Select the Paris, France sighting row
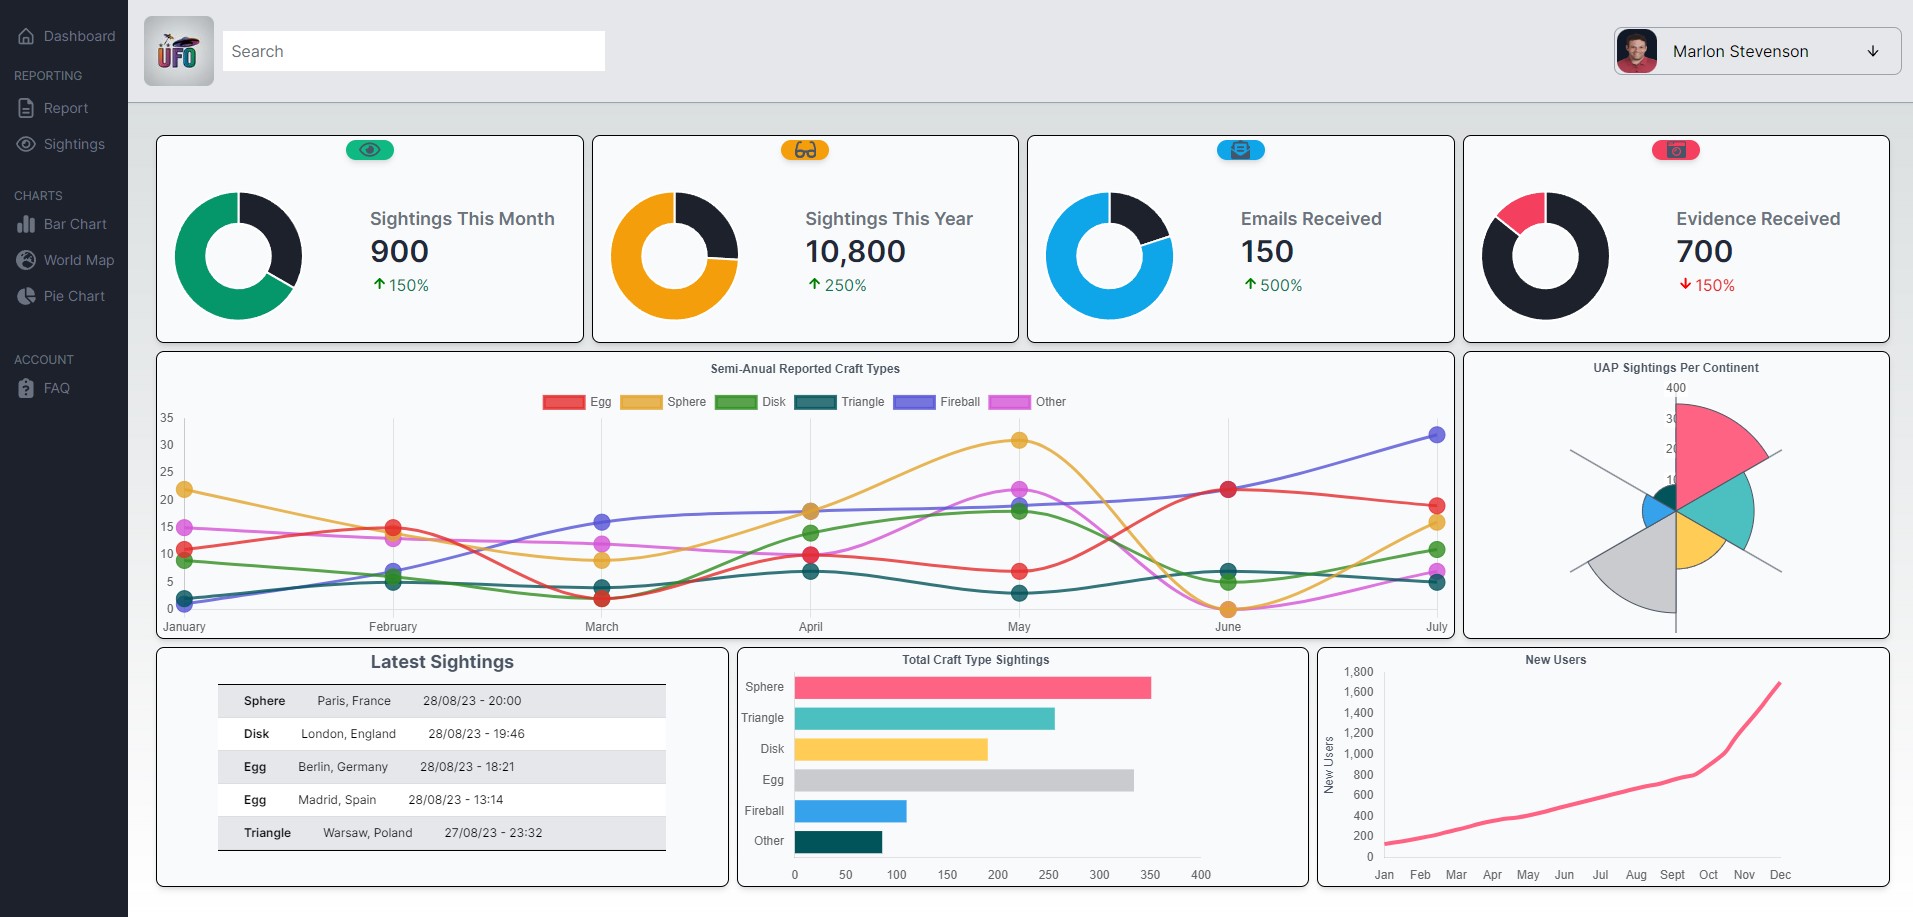1913x917 pixels. 441,701
